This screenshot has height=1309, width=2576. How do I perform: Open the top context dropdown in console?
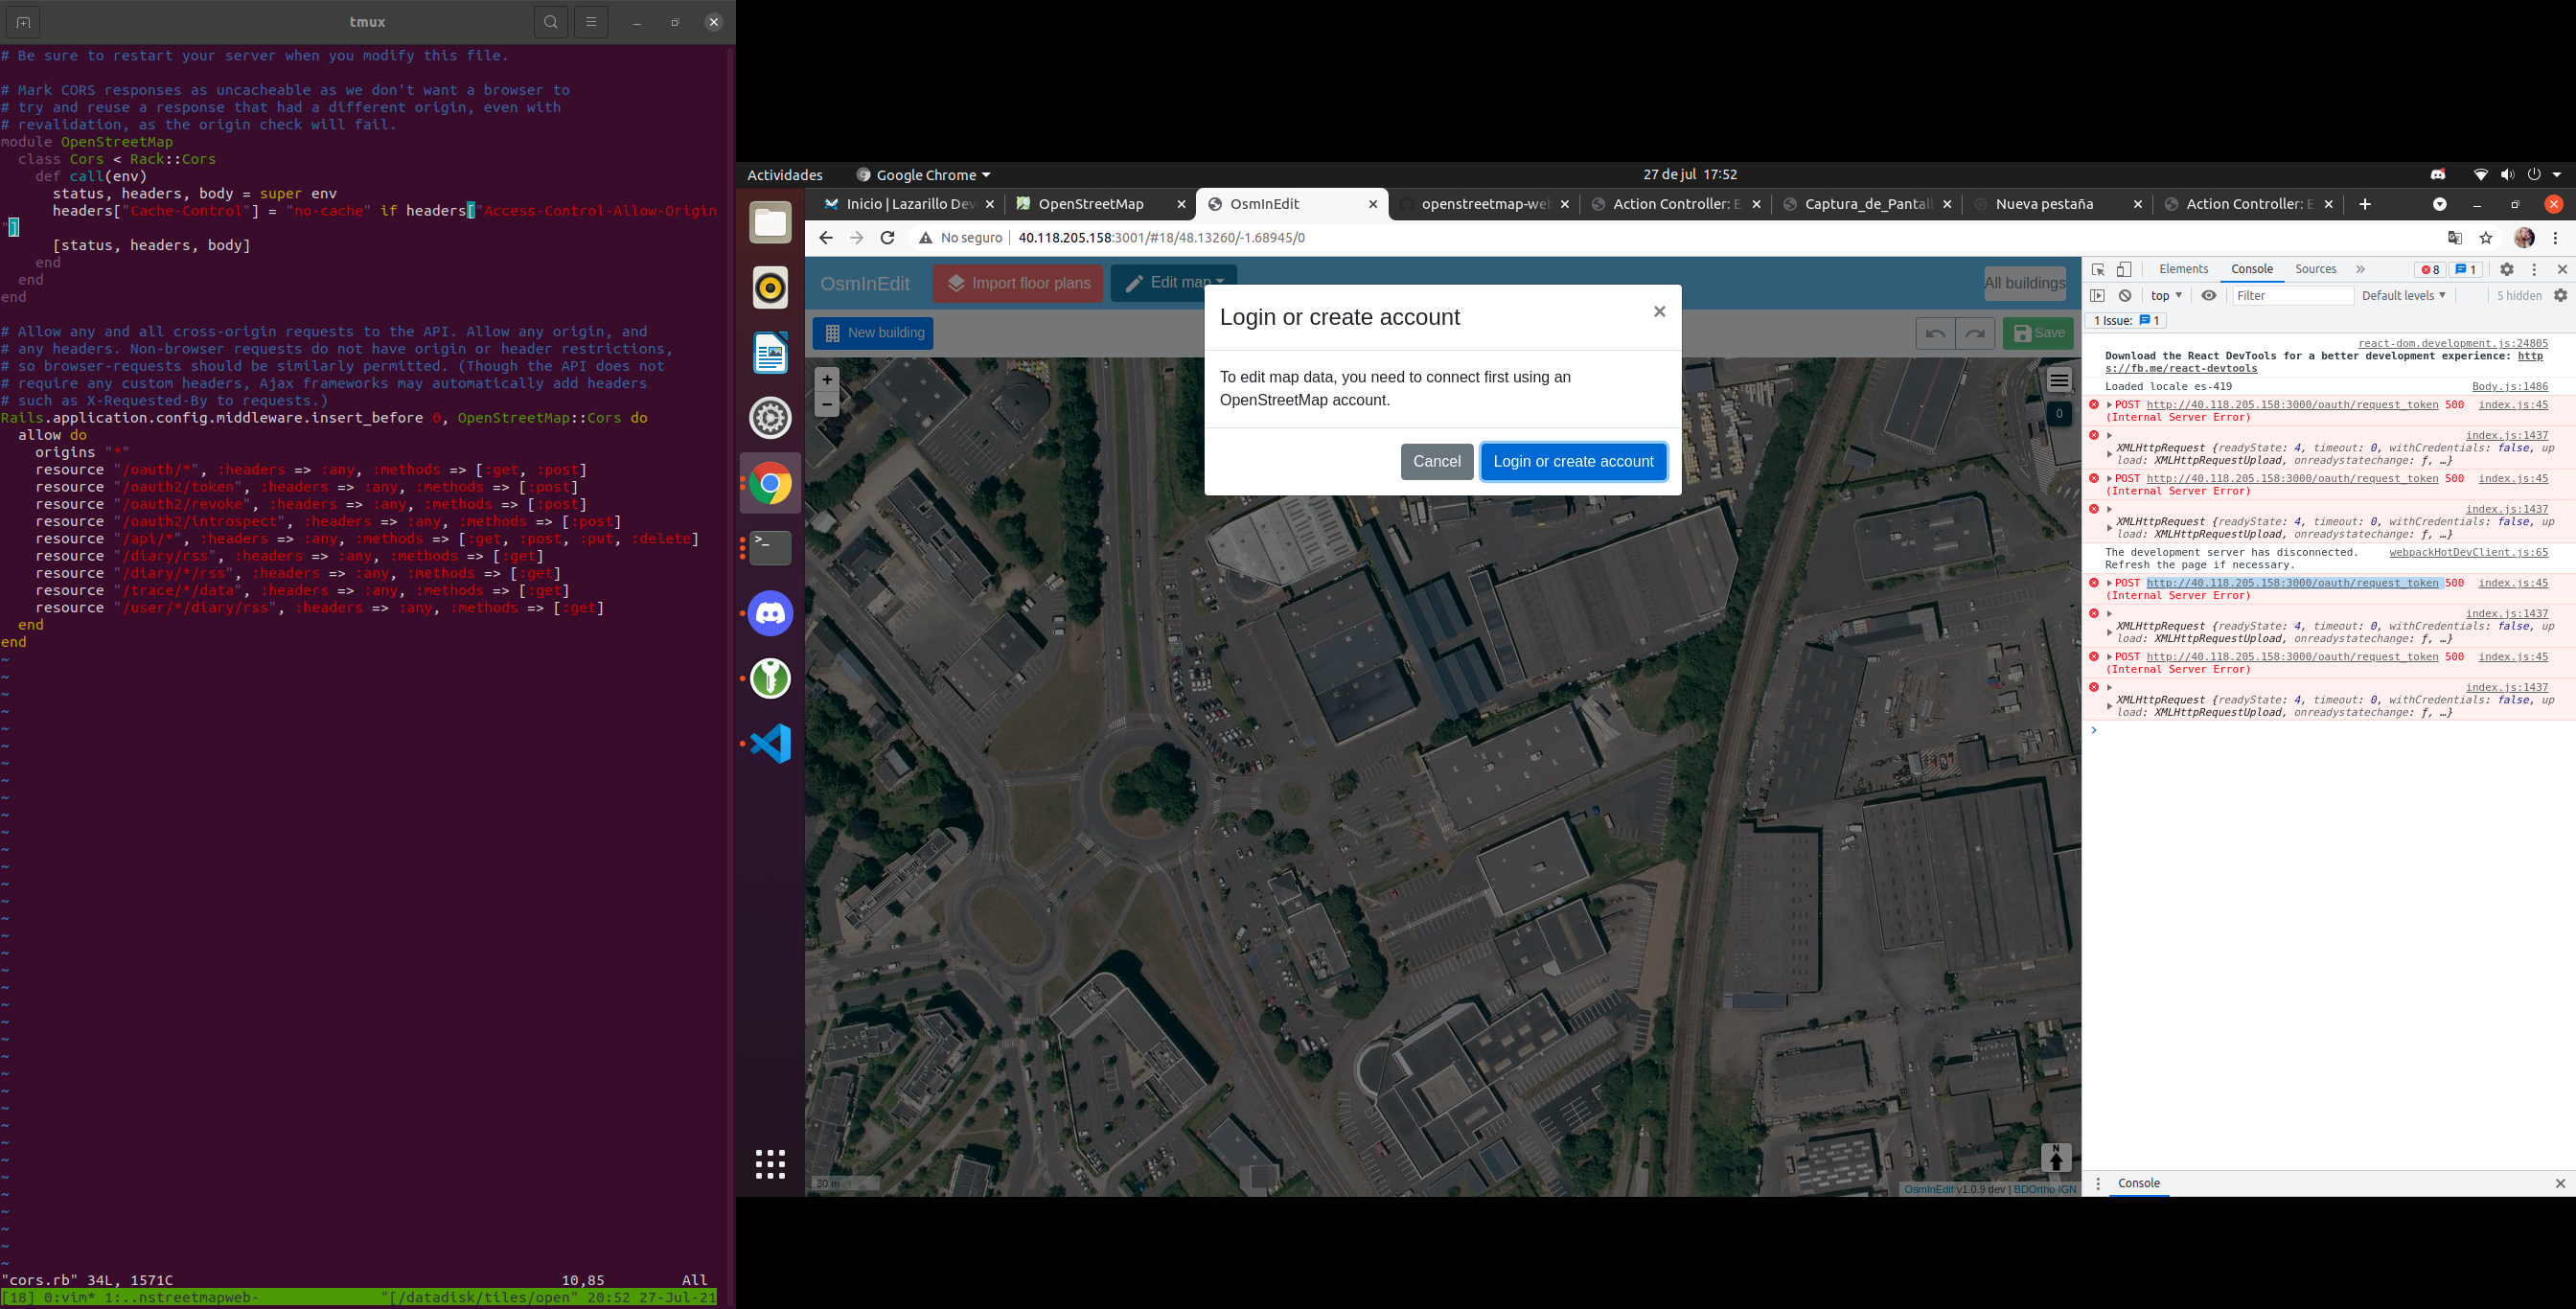click(x=2166, y=295)
